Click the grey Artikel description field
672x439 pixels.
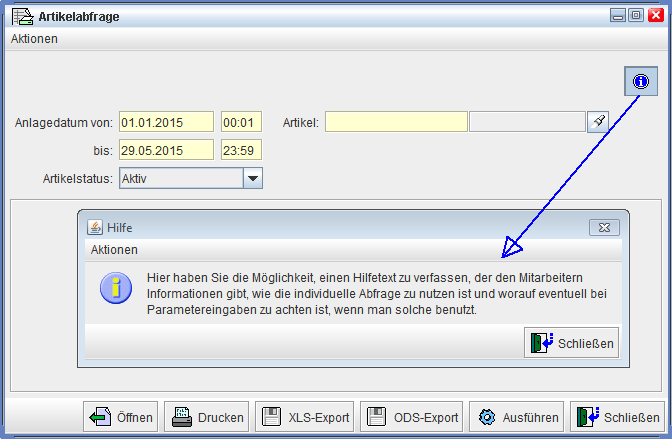(x=527, y=122)
